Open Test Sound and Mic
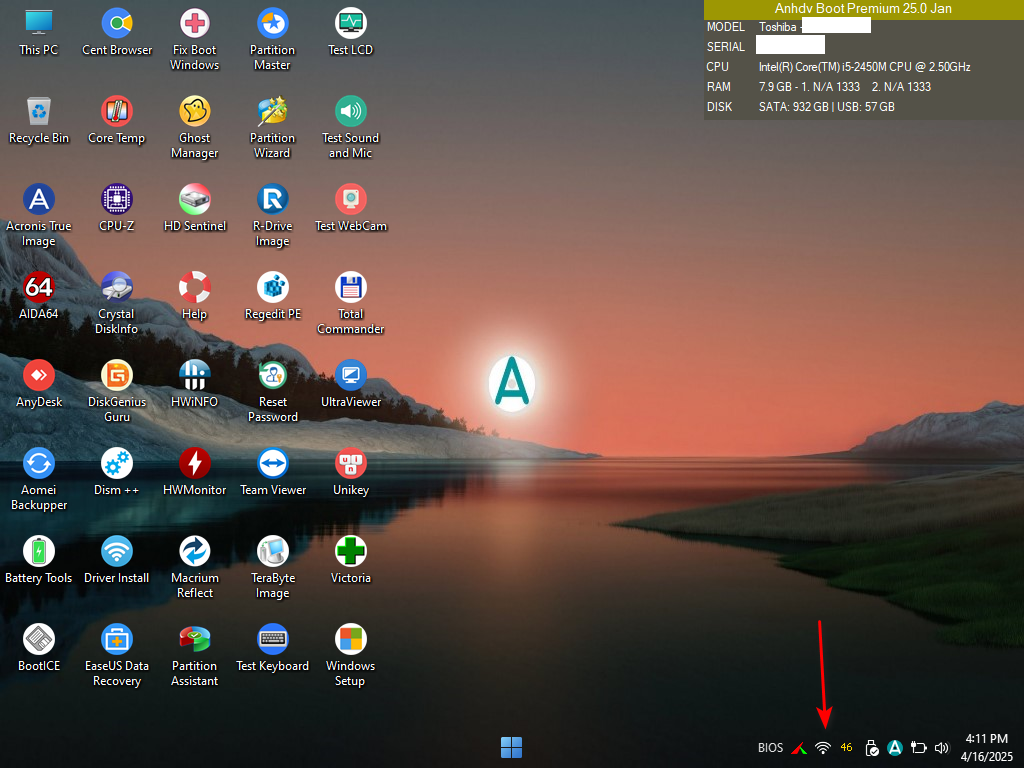 pos(351,128)
